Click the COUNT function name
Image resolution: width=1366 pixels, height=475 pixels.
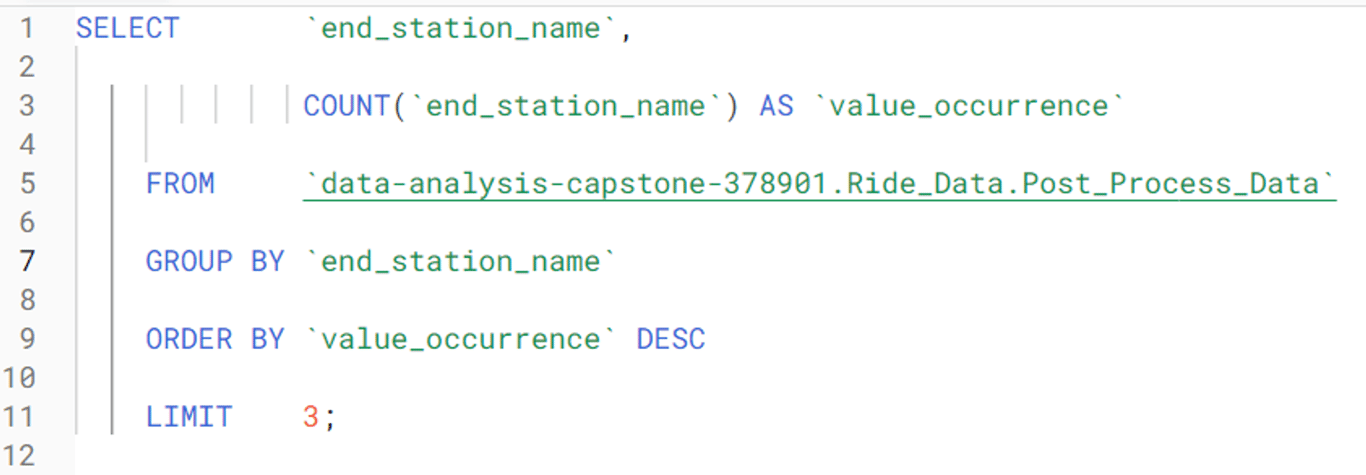(x=346, y=106)
